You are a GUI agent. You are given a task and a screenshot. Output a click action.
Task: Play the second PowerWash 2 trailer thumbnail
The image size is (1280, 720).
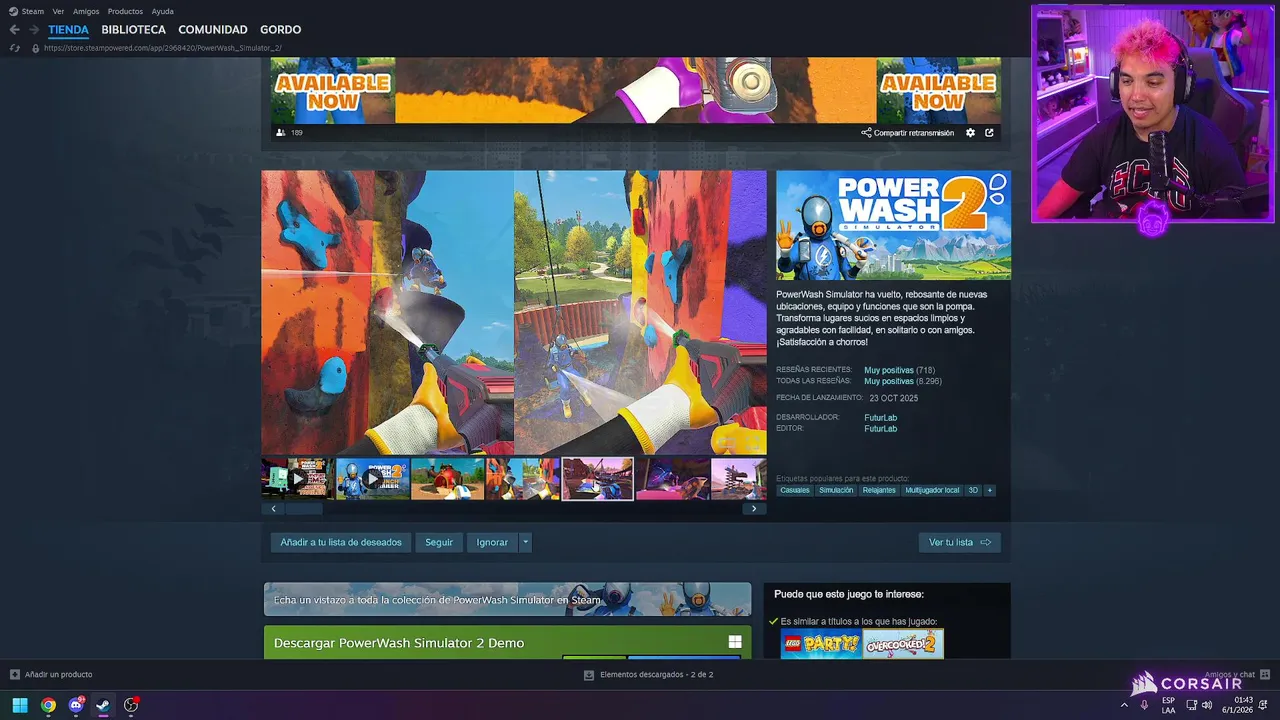372,479
